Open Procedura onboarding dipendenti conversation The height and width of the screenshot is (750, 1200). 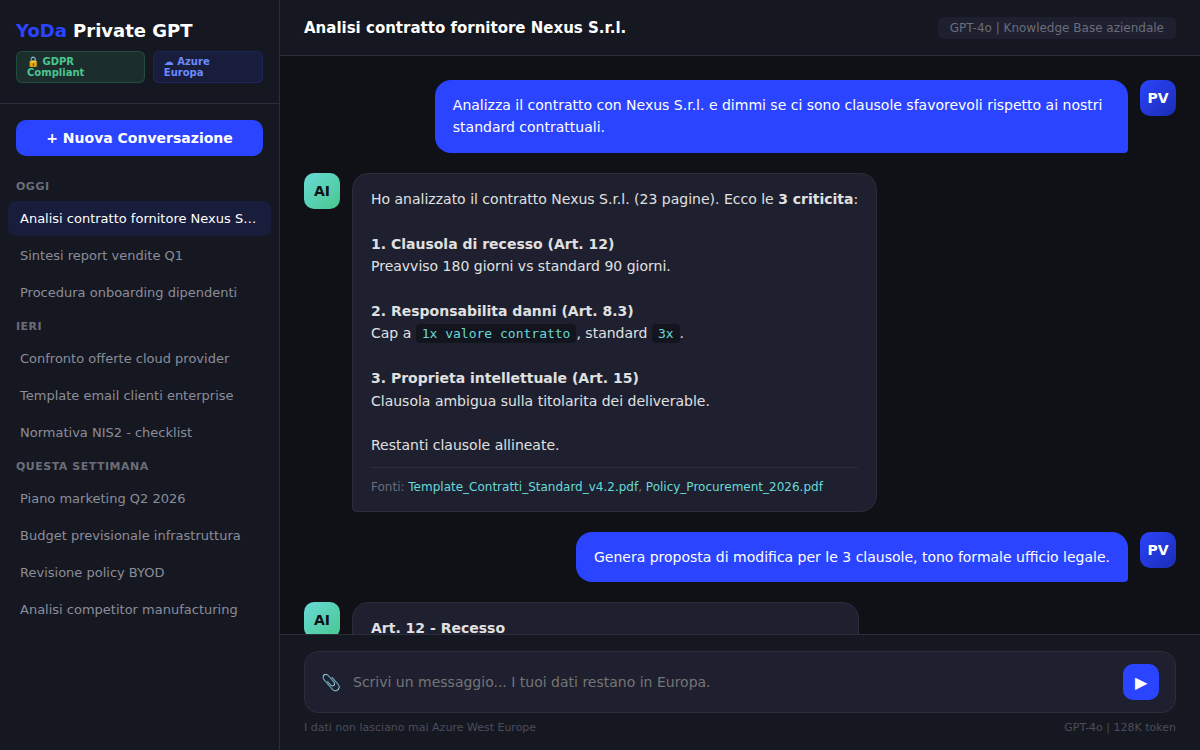click(x=128, y=293)
